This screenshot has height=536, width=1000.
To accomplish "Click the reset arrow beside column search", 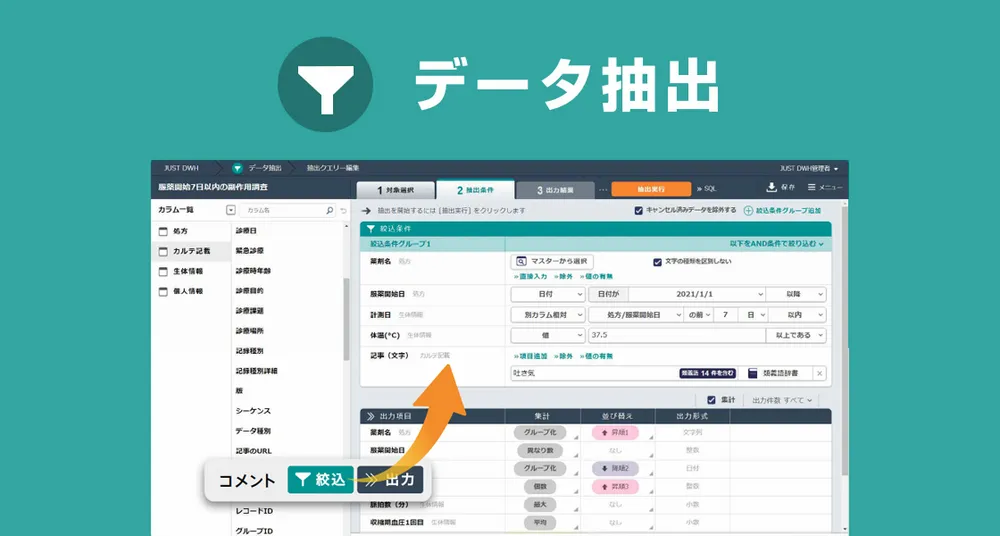I will pyautogui.click(x=343, y=210).
